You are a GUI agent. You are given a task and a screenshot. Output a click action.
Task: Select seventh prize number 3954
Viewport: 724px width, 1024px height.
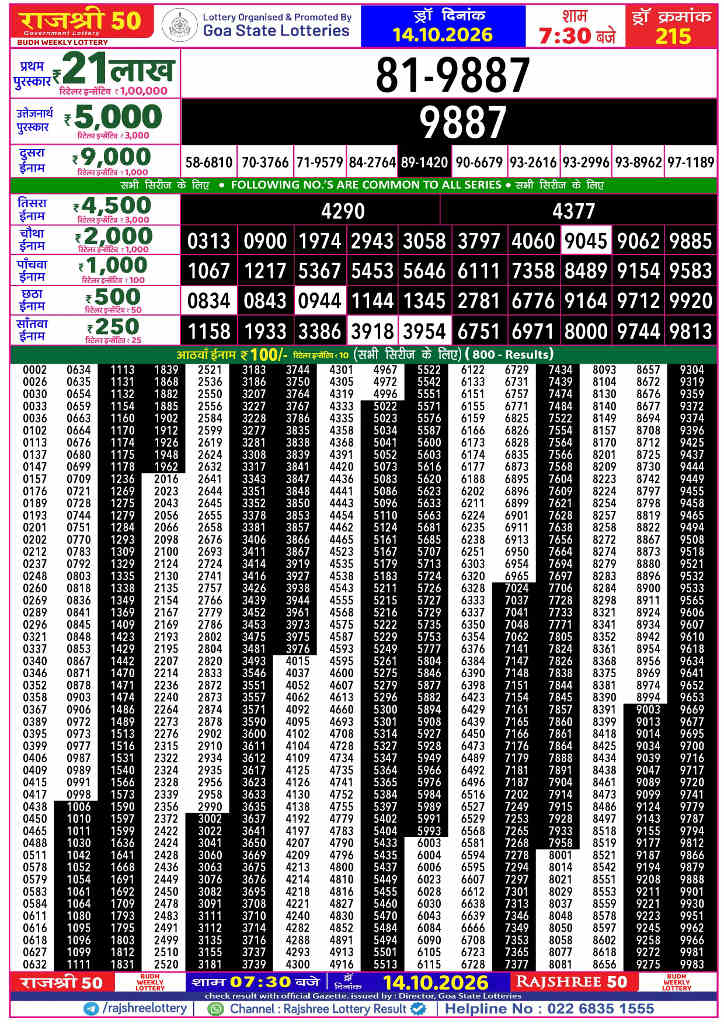click(424, 331)
